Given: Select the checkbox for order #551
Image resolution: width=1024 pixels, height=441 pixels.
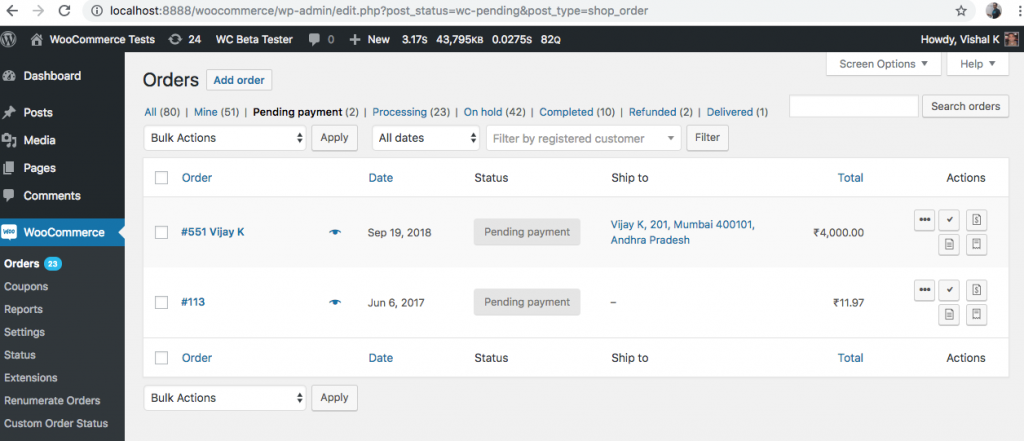Looking at the screenshot, I should [162, 232].
